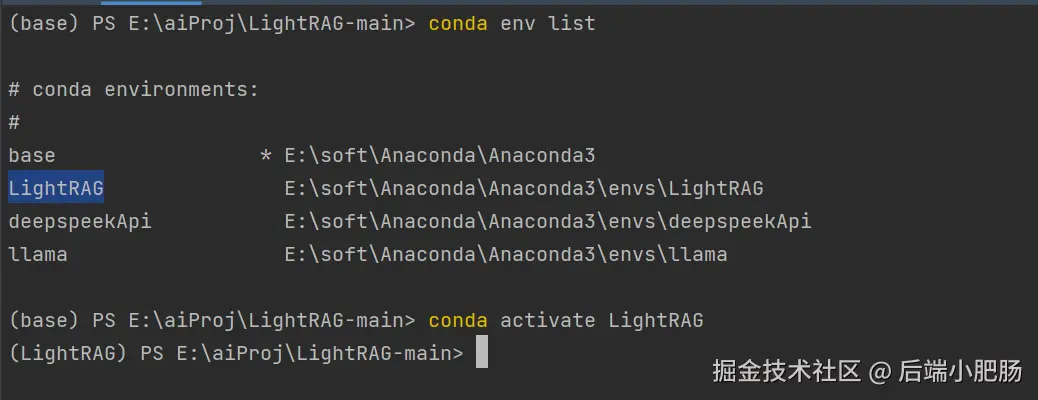This screenshot has width=1038, height=400.
Task: Click the terminal cursor block at the prompt
Action: [x=482, y=352]
